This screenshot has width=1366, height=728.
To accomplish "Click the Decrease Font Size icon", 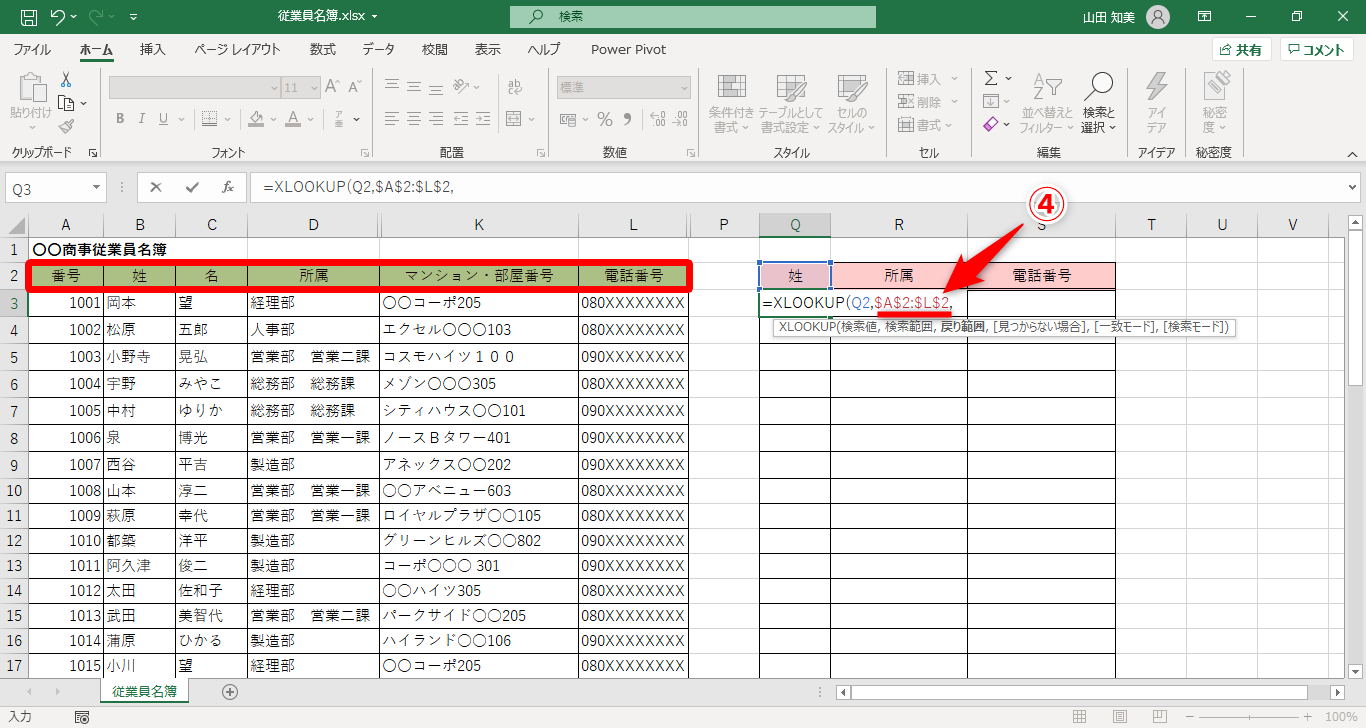I will (354, 88).
